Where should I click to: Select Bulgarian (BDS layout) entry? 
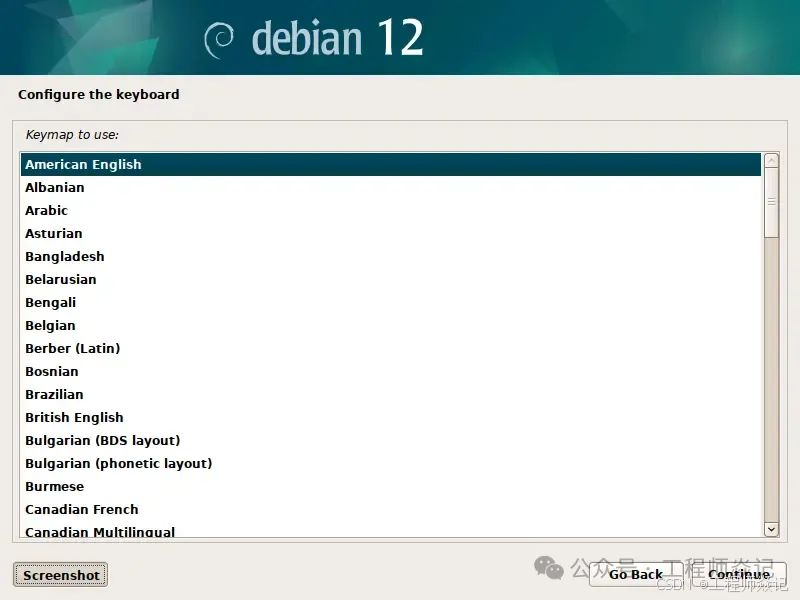[391, 440]
